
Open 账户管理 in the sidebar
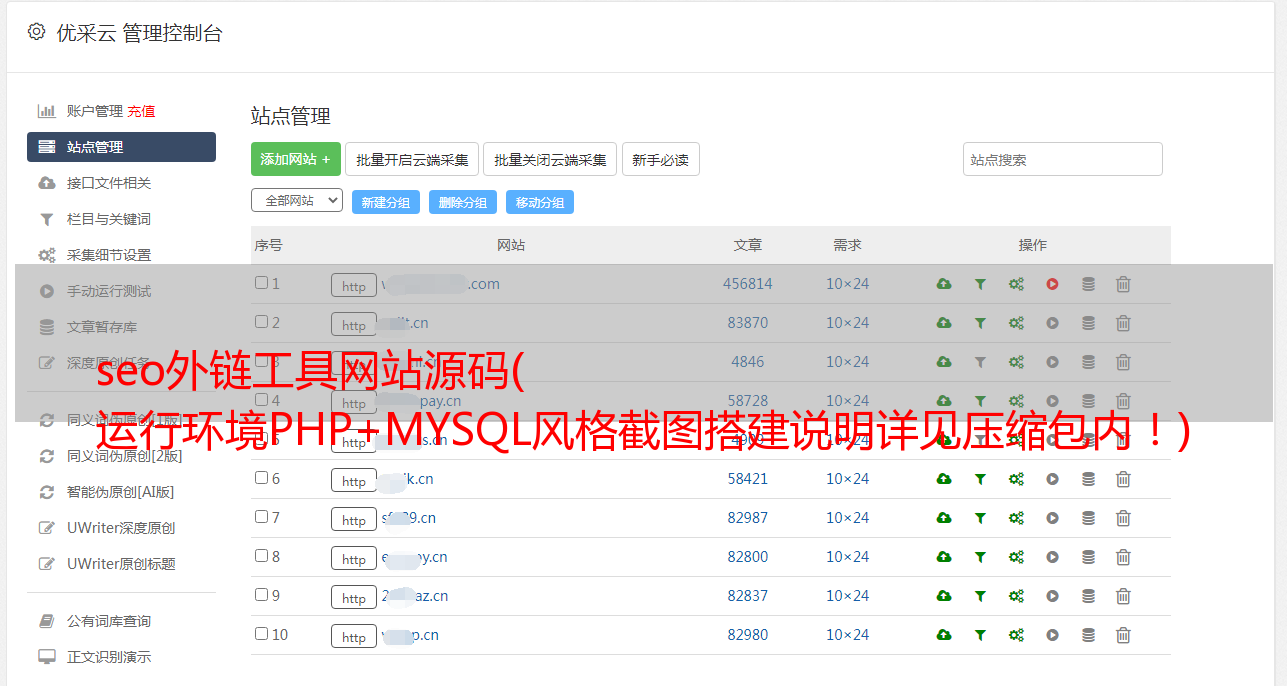point(95,111)
